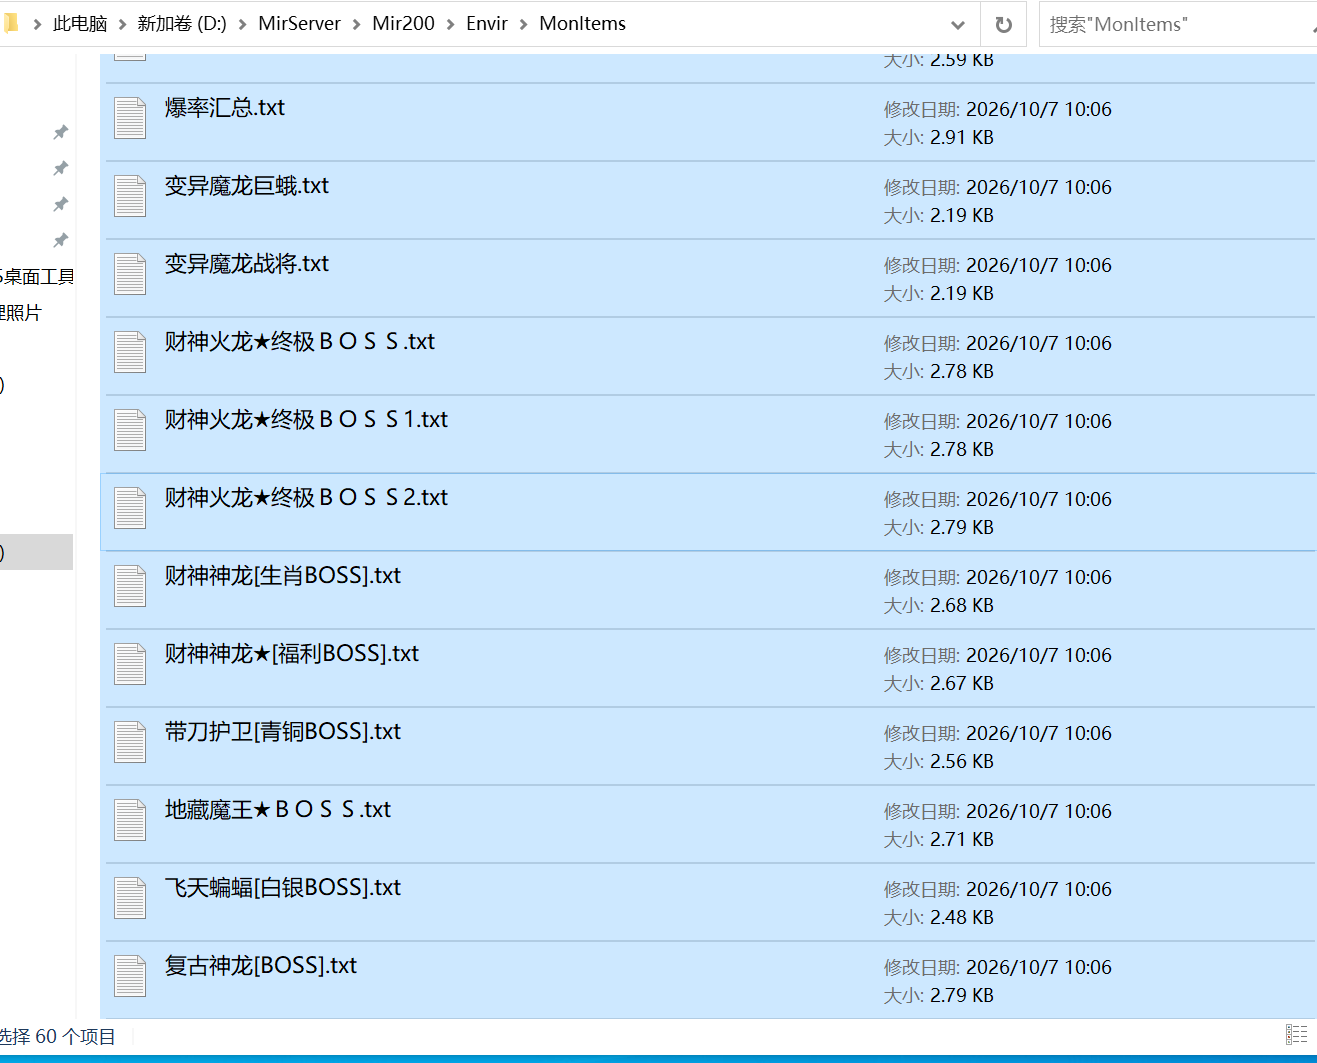Open the address bar history dropdown
1317x1063 pixels.
[x=958, y=24]
